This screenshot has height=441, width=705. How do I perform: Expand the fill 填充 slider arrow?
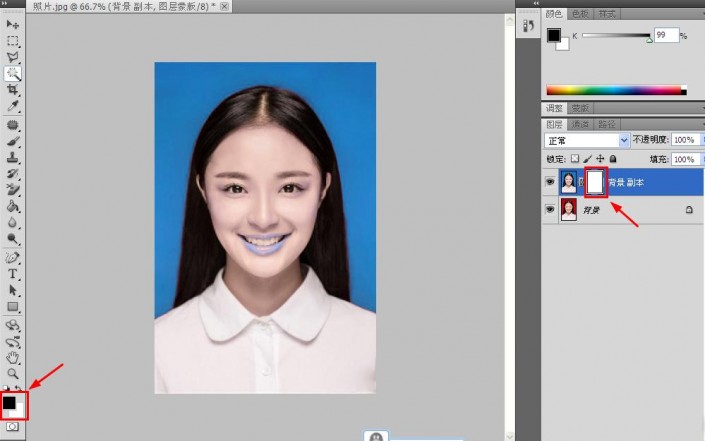[x=700, y=159]
